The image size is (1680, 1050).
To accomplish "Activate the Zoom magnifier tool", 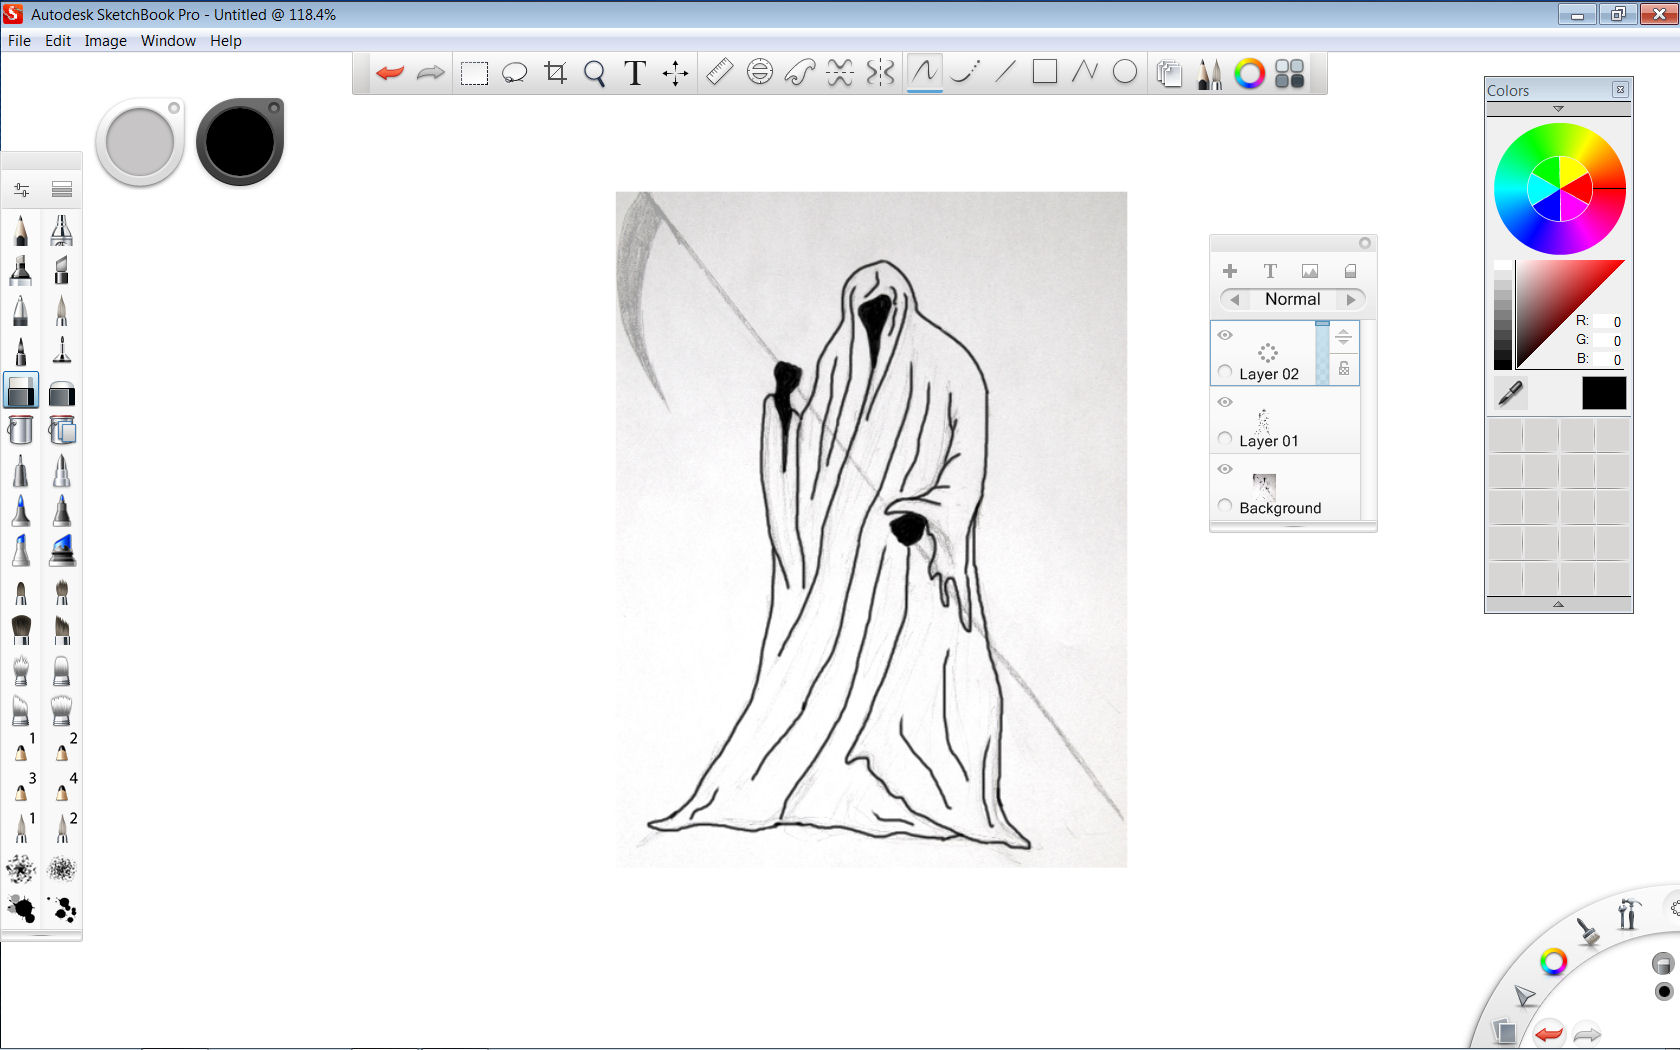I will point(595,73).
